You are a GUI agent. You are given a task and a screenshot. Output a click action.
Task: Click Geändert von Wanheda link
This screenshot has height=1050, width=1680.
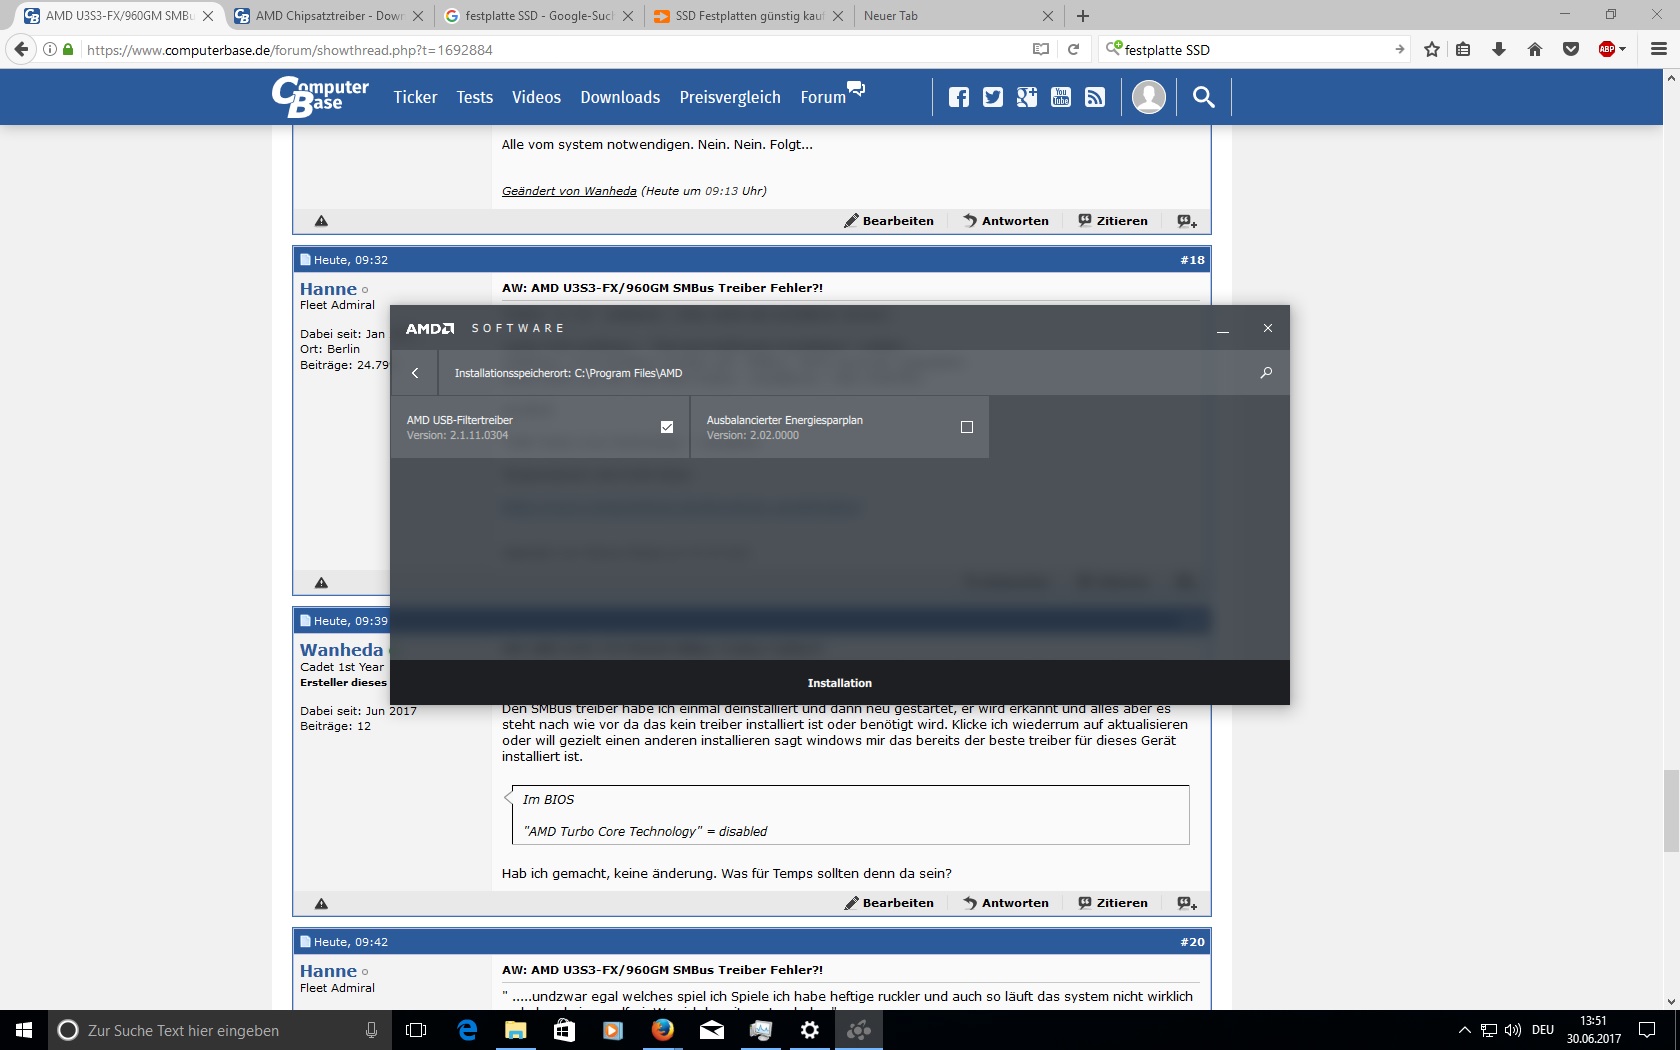(x=569, y=191)
